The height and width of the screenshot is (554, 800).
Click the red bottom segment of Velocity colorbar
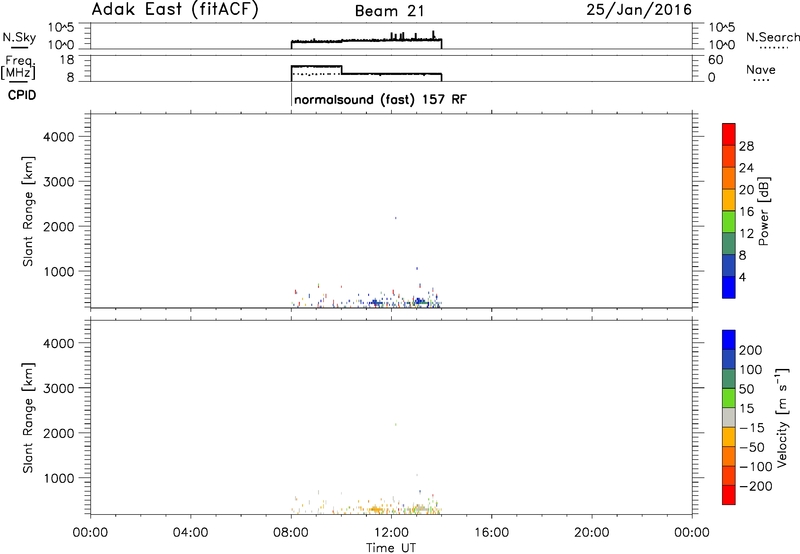[x=729, y=495]
